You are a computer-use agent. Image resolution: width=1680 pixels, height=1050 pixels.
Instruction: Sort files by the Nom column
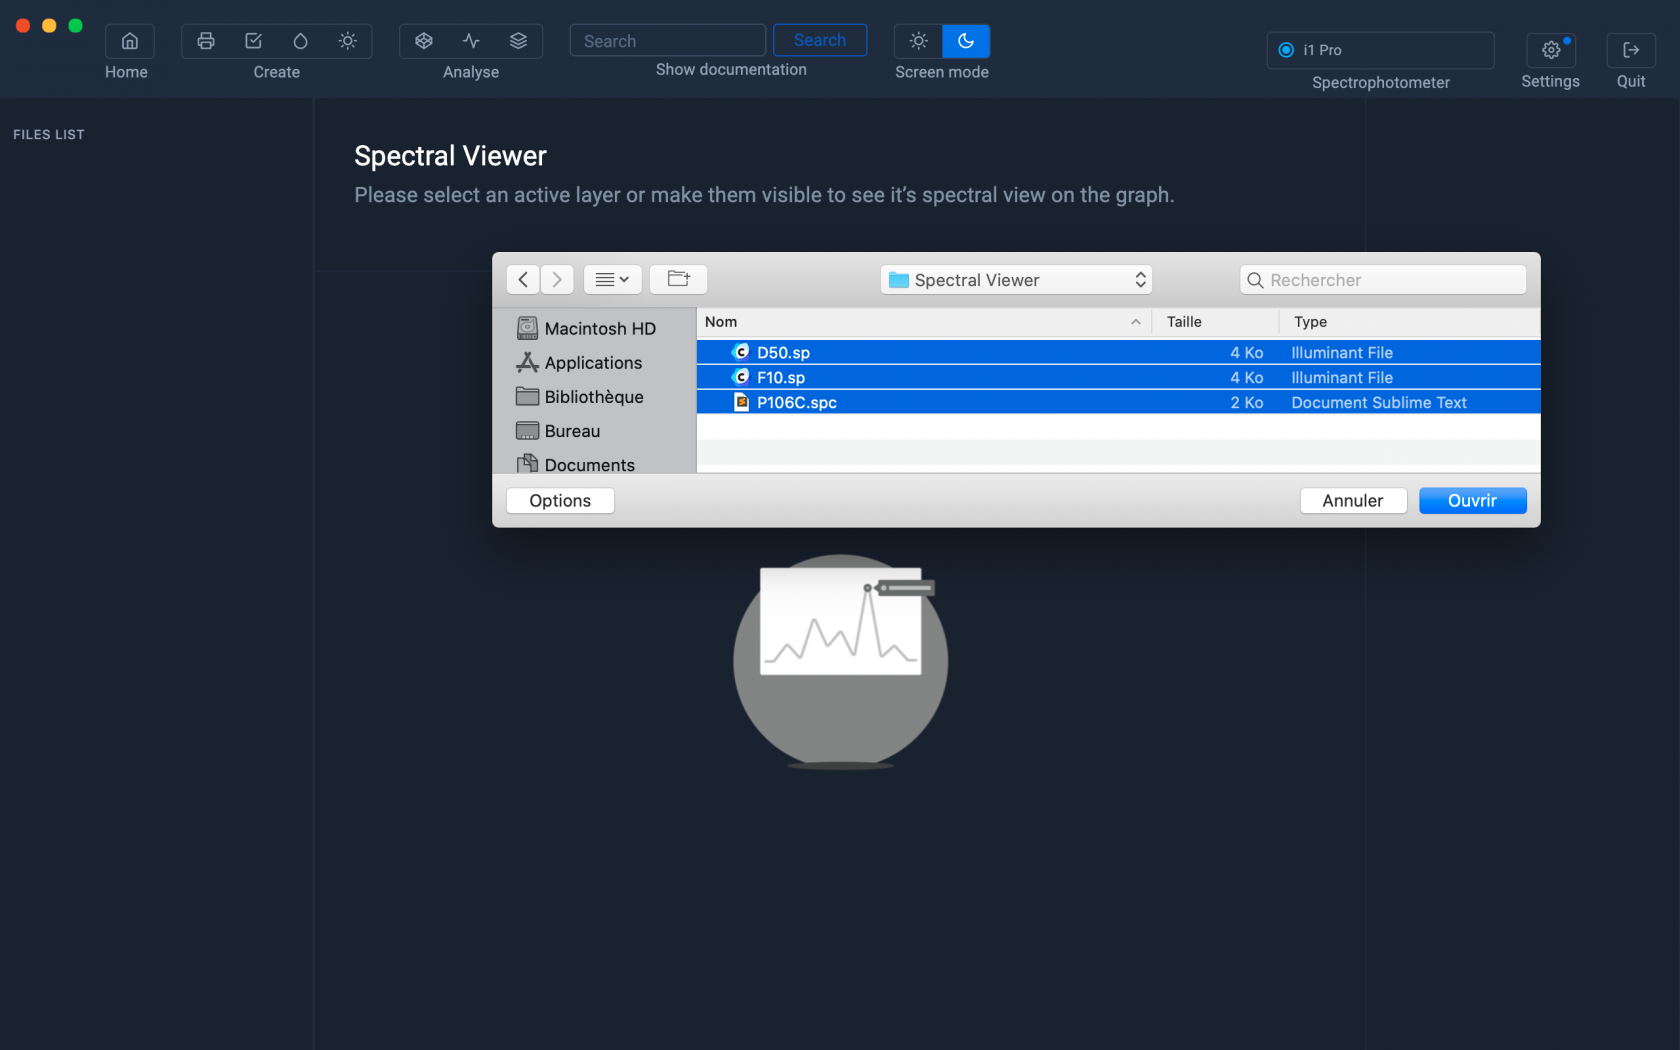(x=924, y=322)
